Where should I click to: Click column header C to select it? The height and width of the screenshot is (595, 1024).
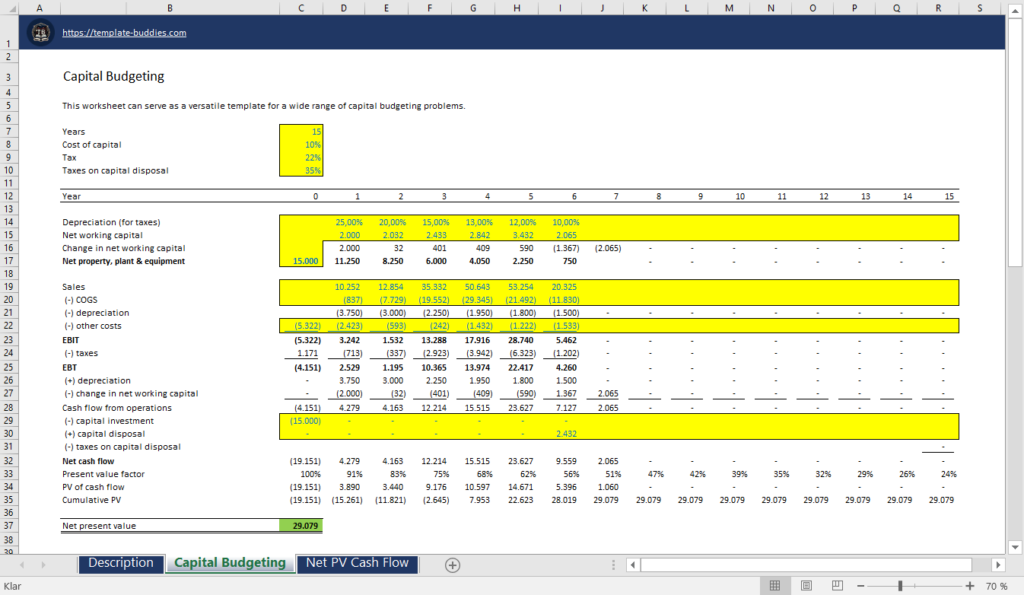[301, 7]
